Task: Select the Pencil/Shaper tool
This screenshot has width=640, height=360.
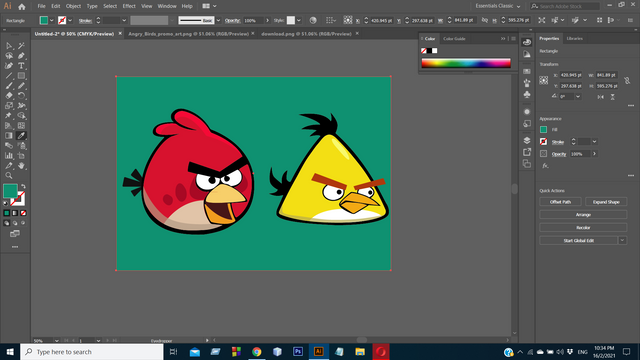Action: 21,86
